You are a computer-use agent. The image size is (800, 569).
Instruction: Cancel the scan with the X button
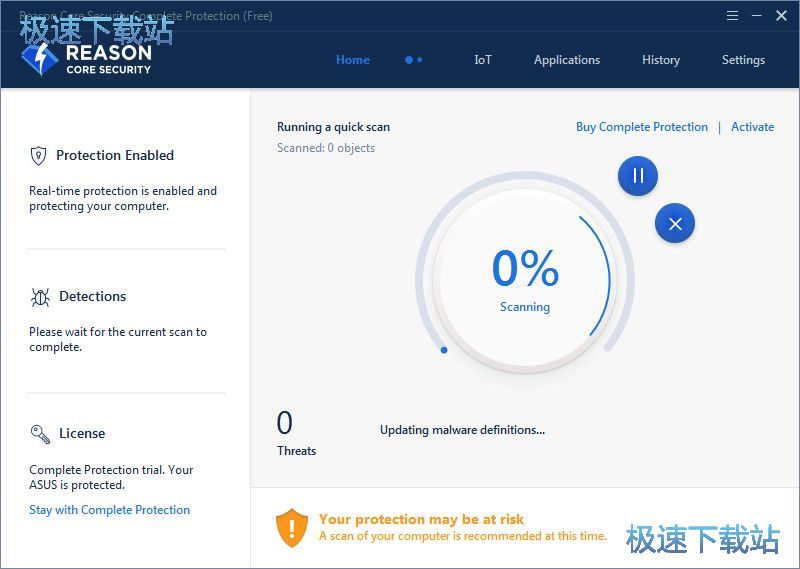tap(675, 224)
